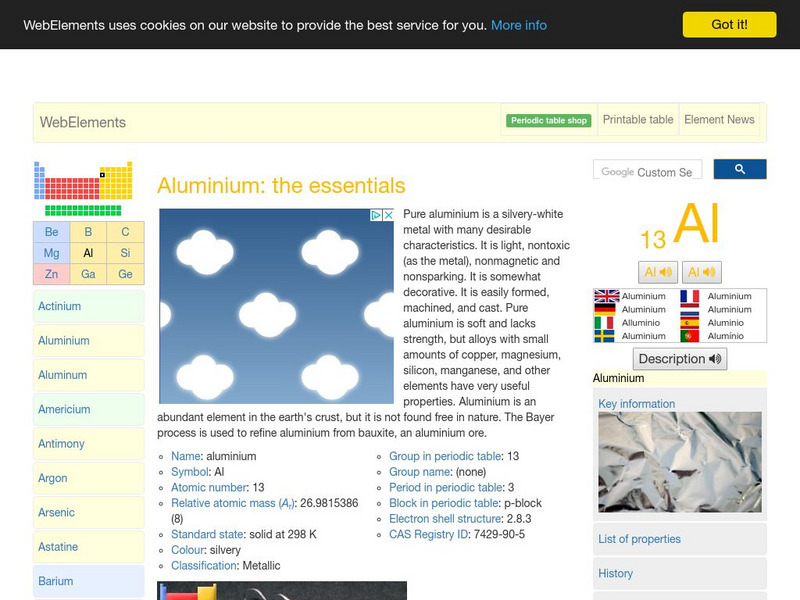Play the second Al audio speaker icon

pyautogui.click(x=701, y=272)
